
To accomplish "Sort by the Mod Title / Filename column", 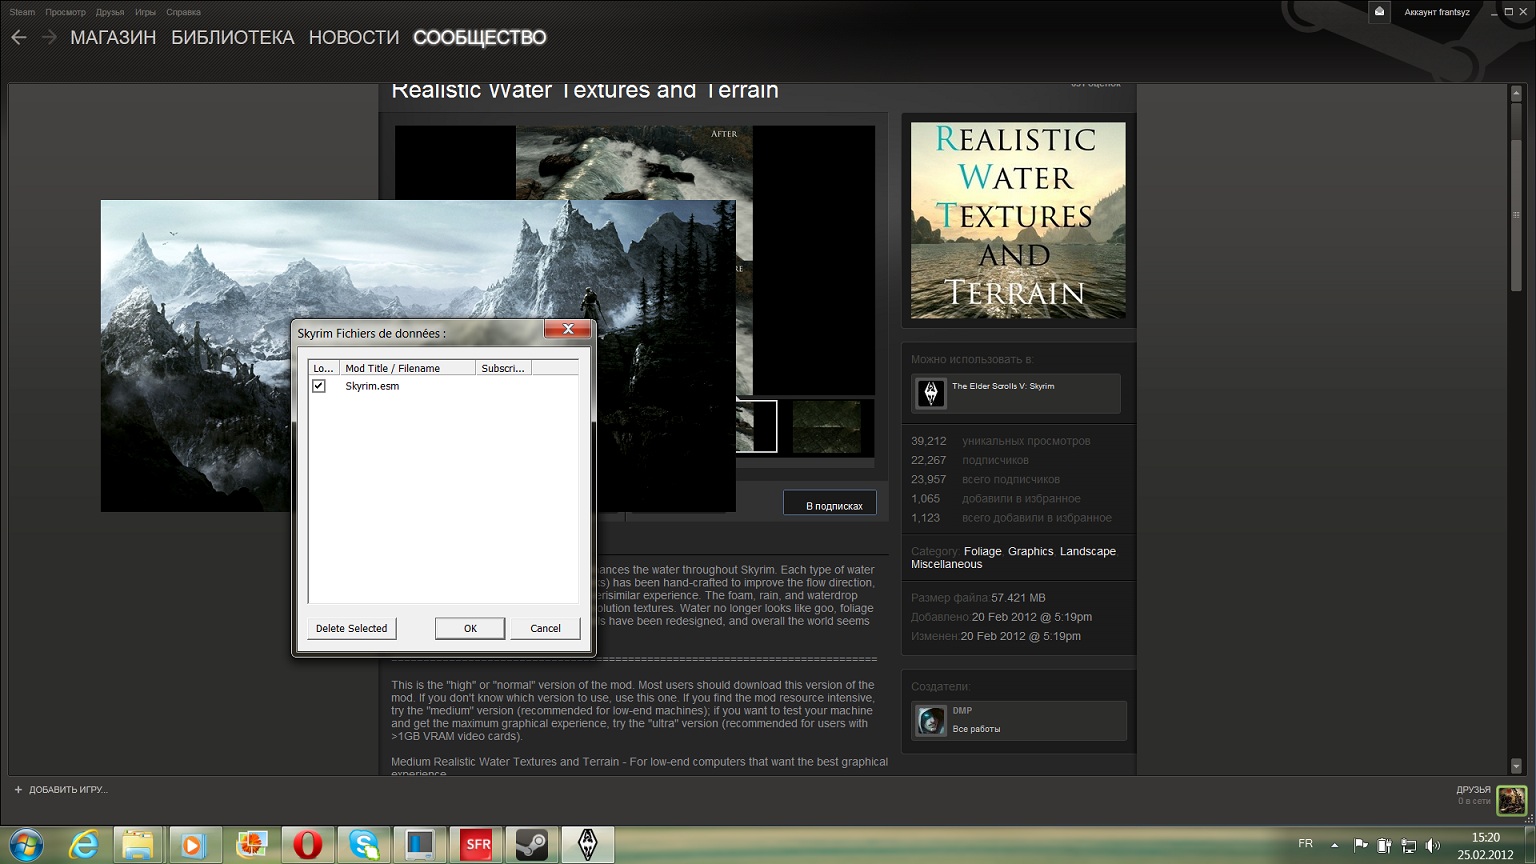I will point(407,368).
